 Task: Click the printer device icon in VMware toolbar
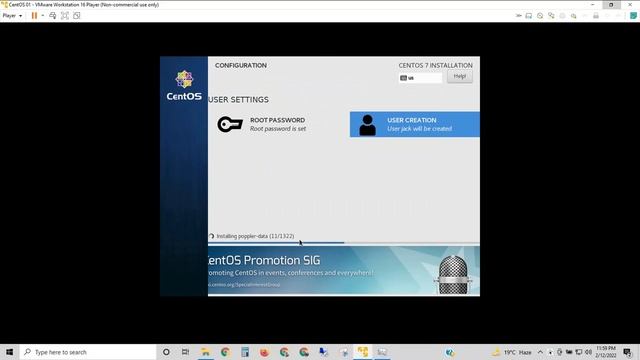(596, 16)
